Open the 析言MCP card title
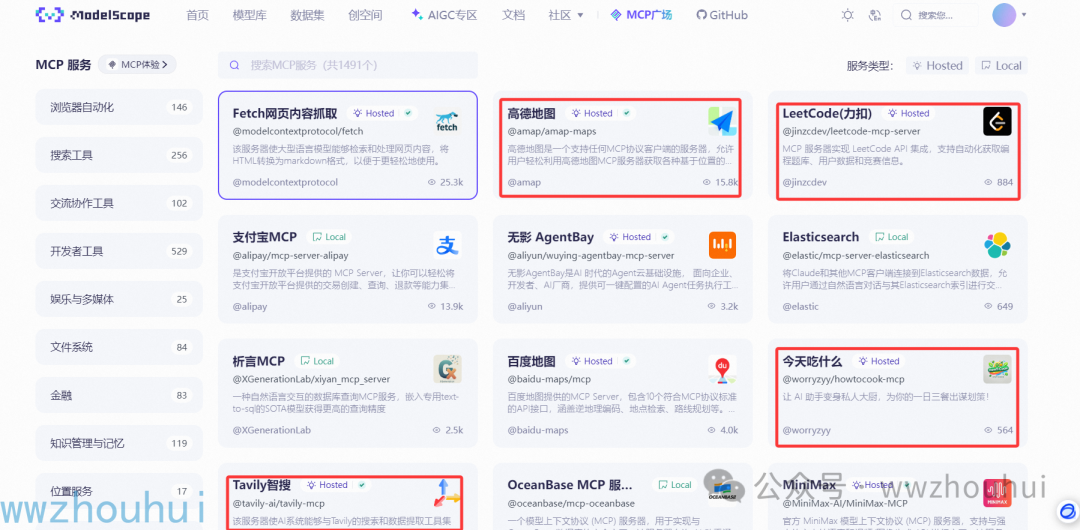Viewport: 1080px width, 530px height. click(259, 361)
